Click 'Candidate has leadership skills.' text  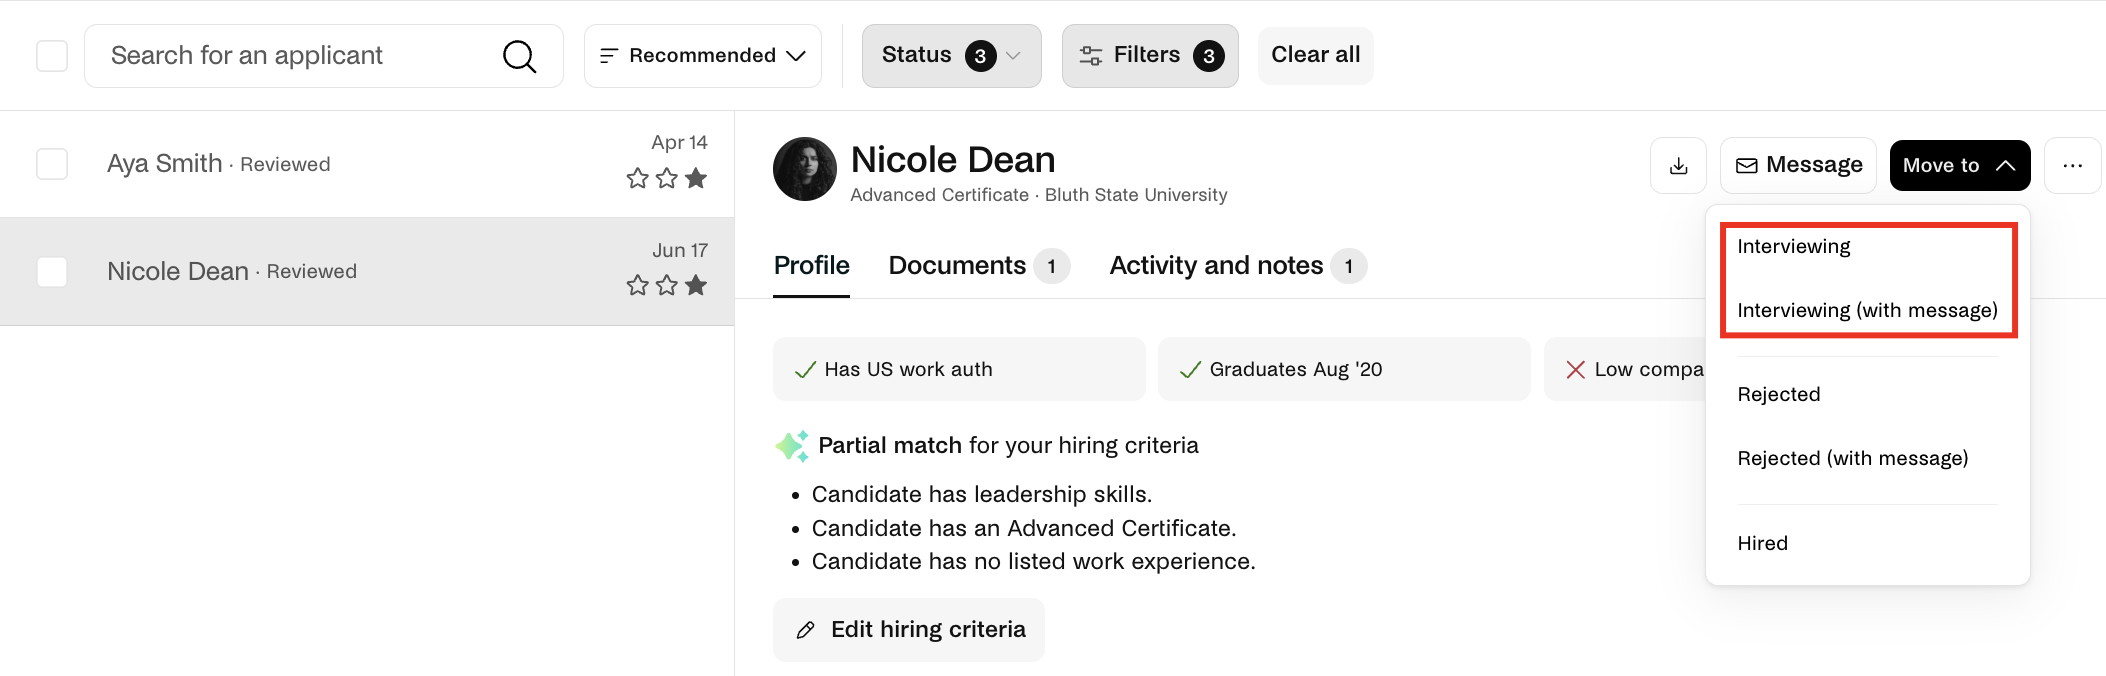click(x=982, y=495)
